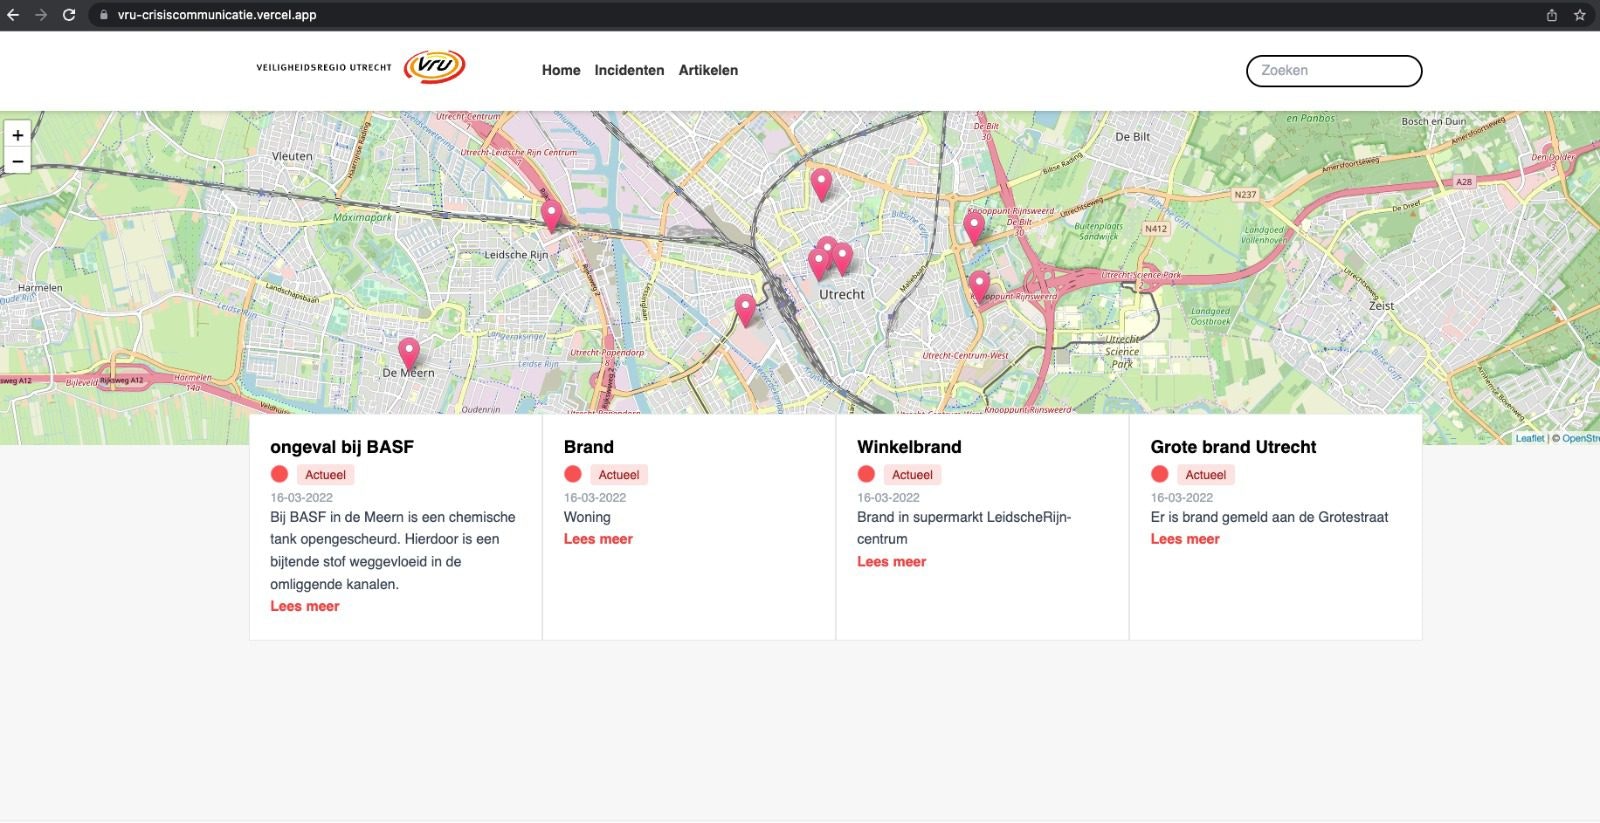Reload the page with browser refresh icon
Image resolution: width=1600 pixels, height=823 pixels.
69,15
